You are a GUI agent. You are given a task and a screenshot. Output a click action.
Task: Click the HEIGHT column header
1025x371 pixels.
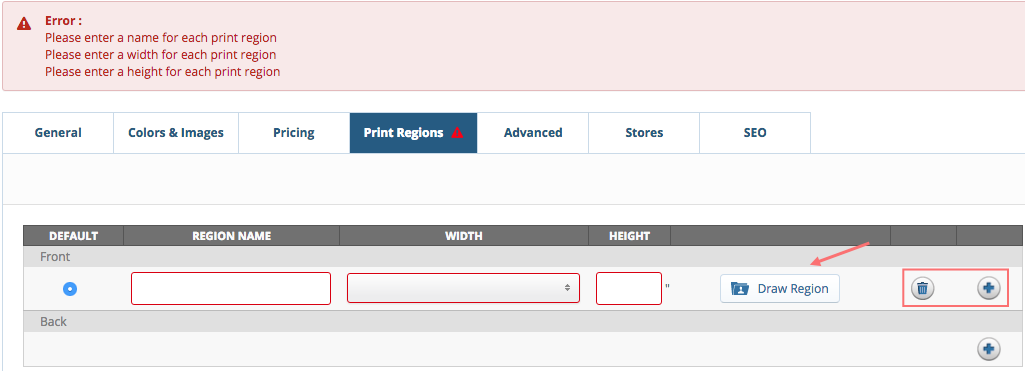[630, 236]
